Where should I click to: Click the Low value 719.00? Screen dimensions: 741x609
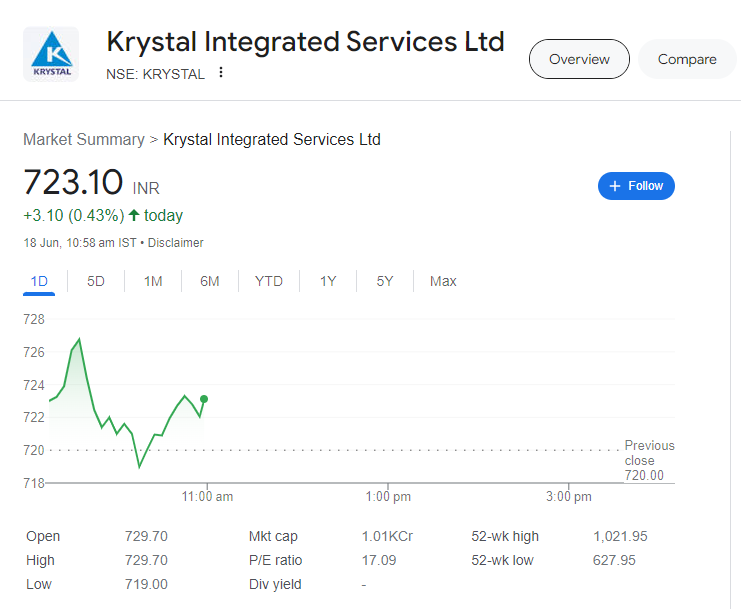coord(146,584)
